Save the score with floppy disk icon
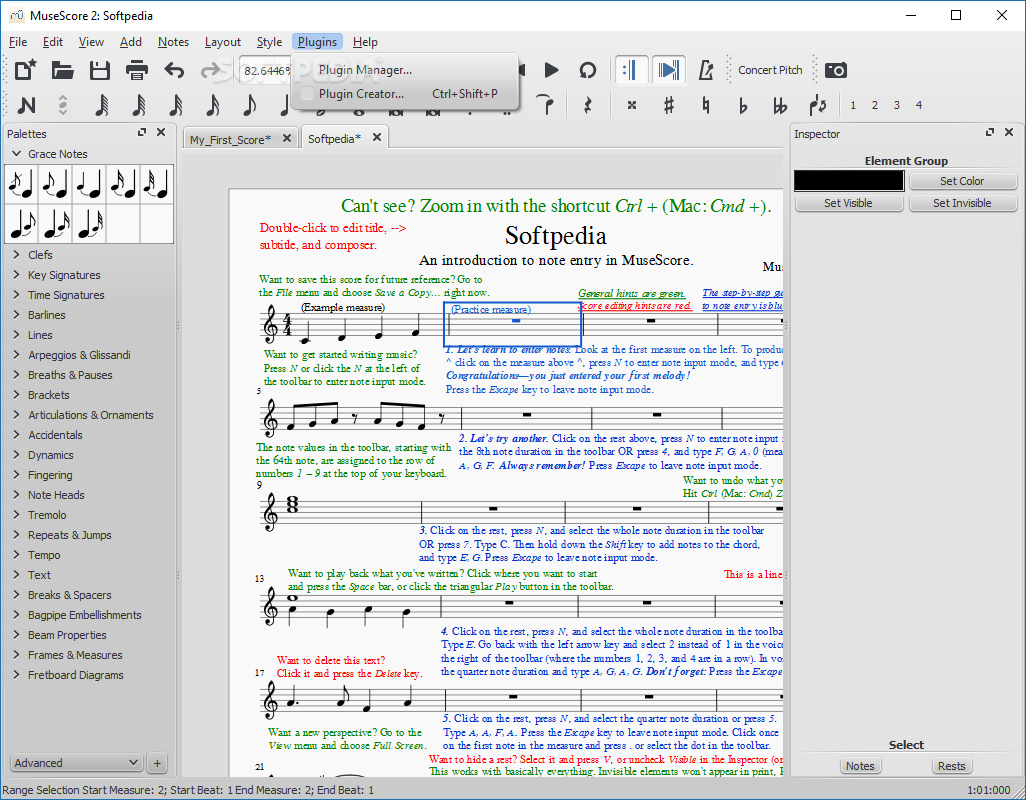This screenshot has height=800, width=1026. [99, 70]
